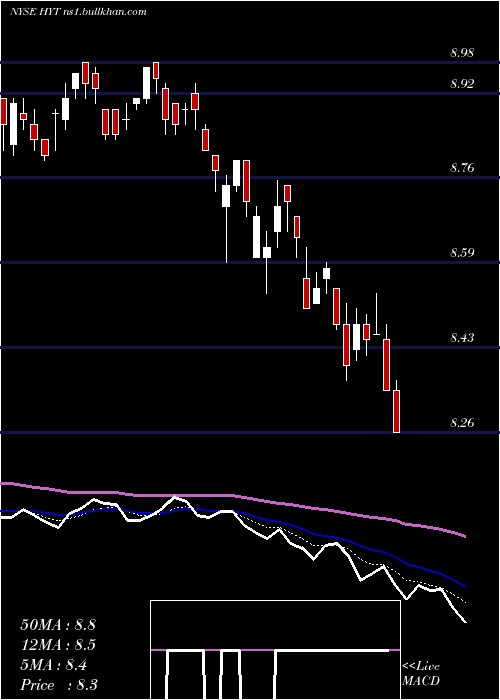The height and width of the screenshot is (700, 500).
Task: Click the 'NYSE HYT ns1.bullkhan.com' title text
Action: [78, 12]
